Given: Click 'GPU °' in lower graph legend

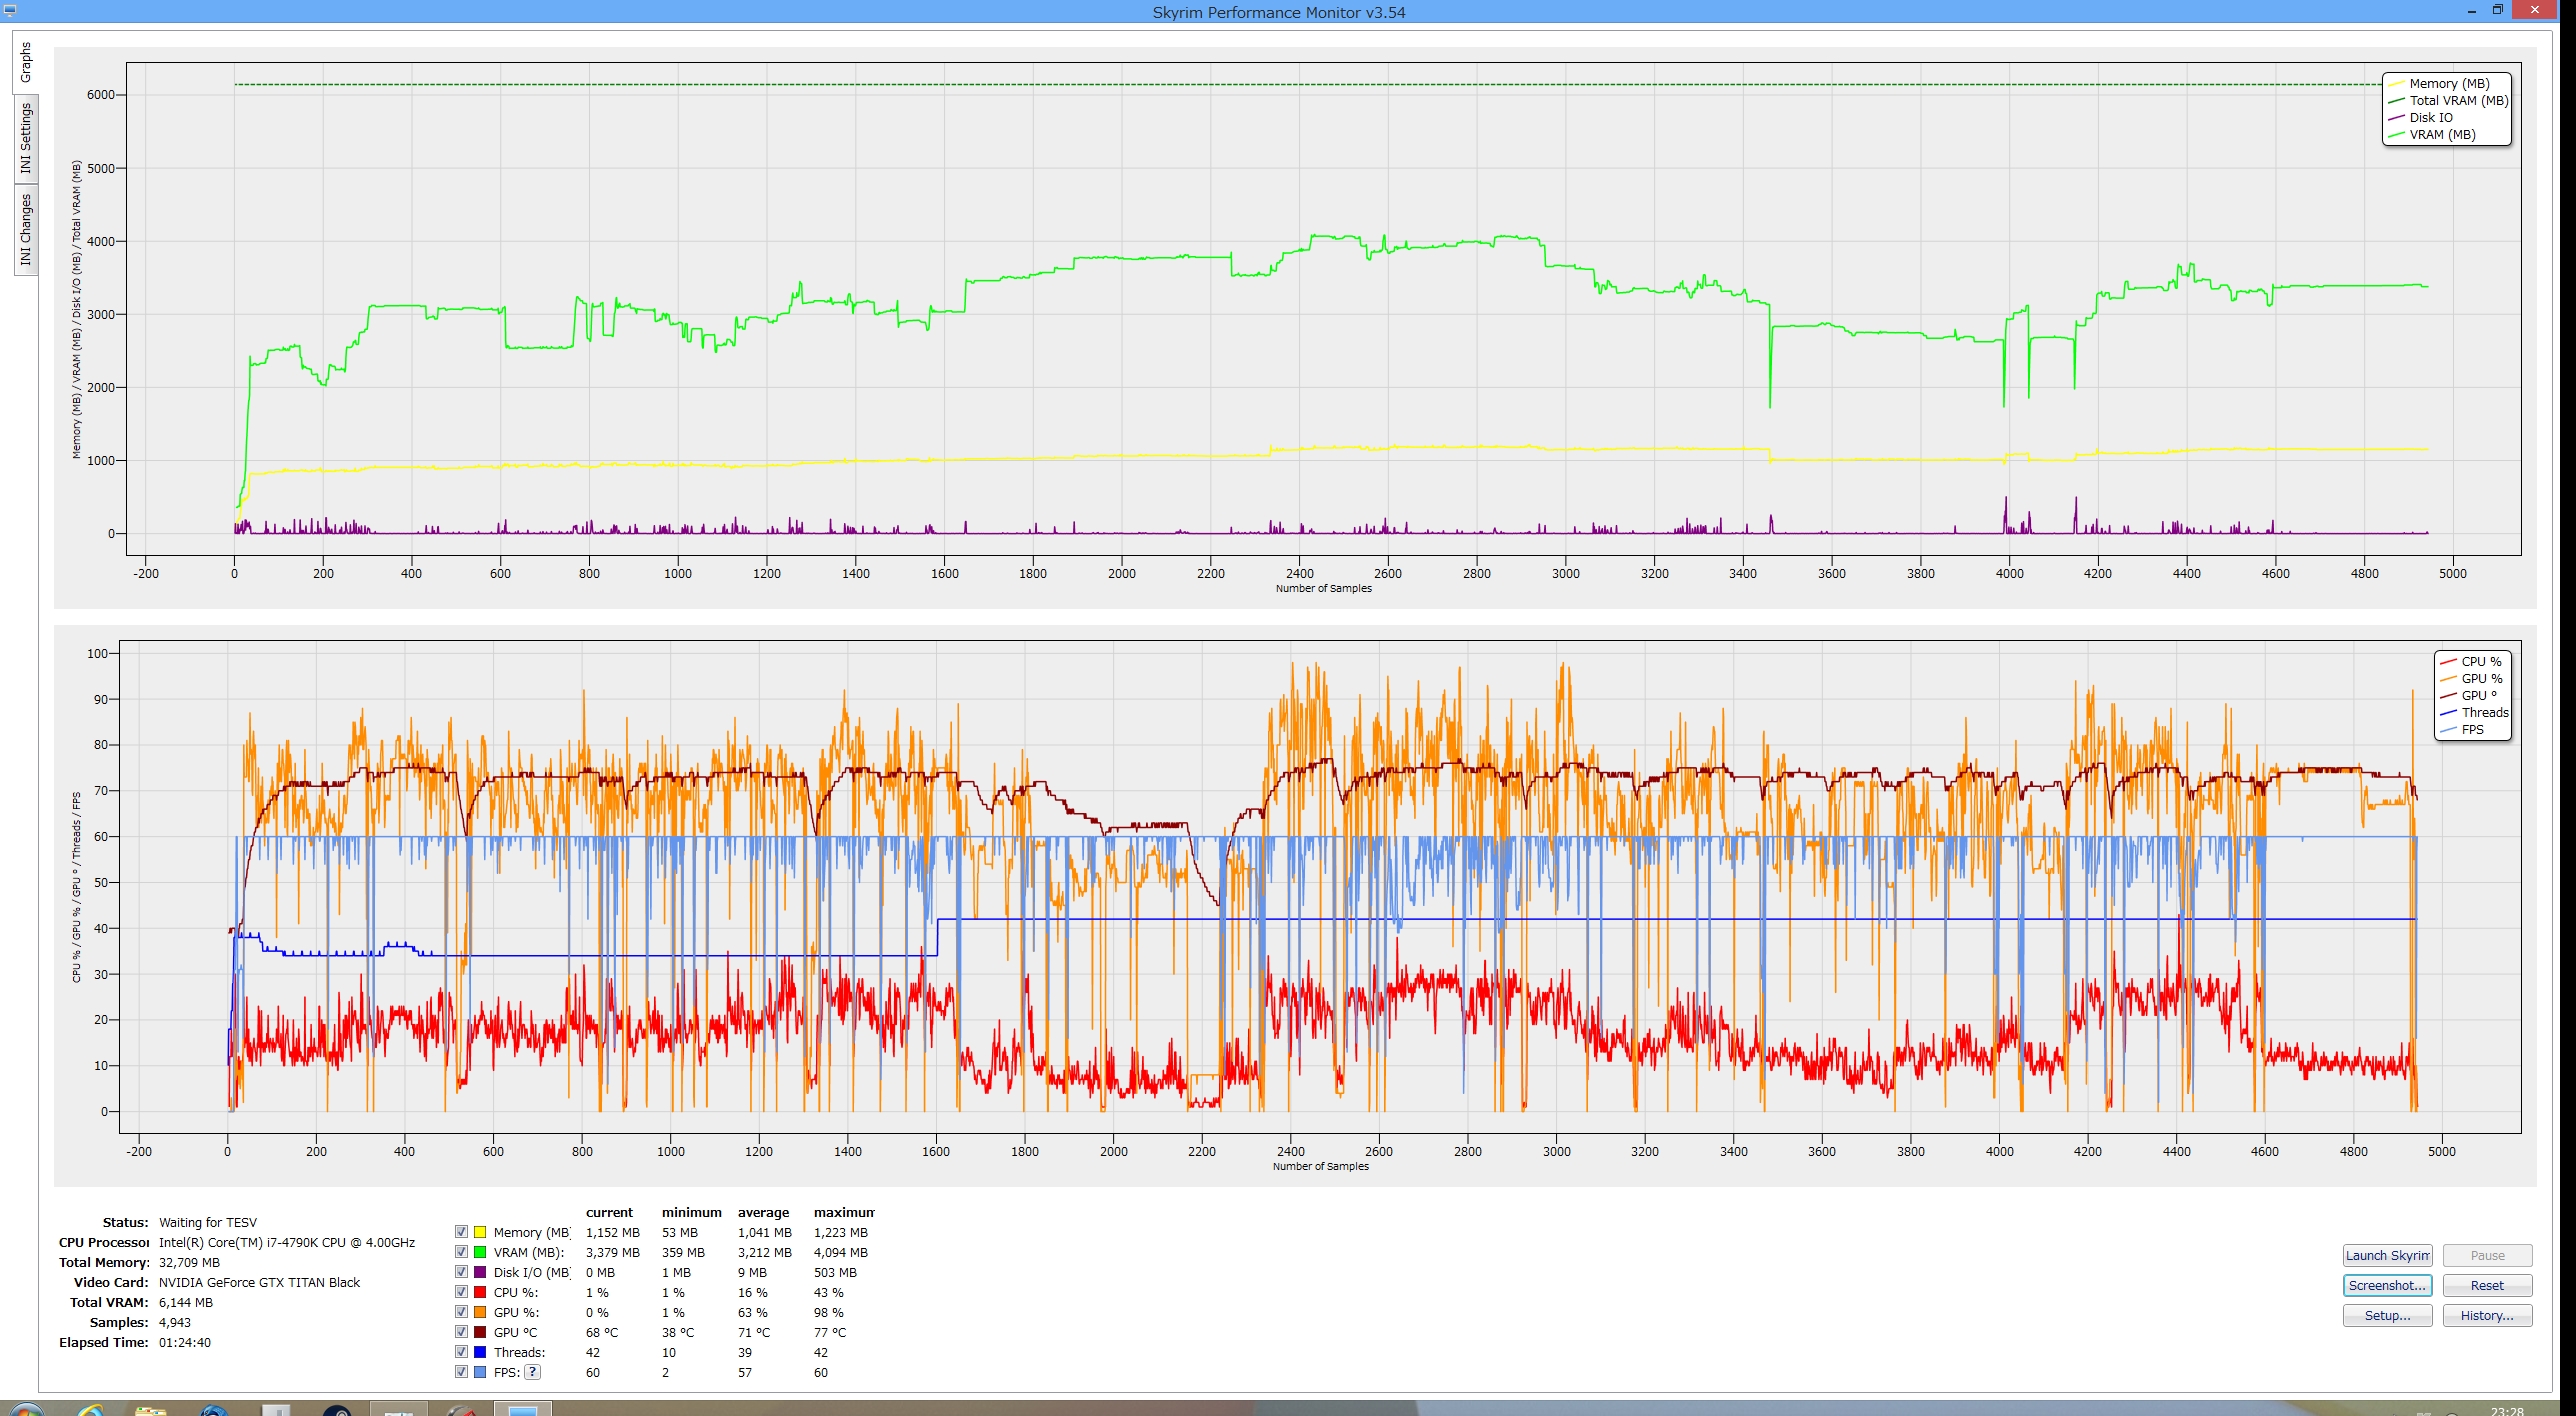Looking at the screenshot, I should click(x=2479, y=695).
